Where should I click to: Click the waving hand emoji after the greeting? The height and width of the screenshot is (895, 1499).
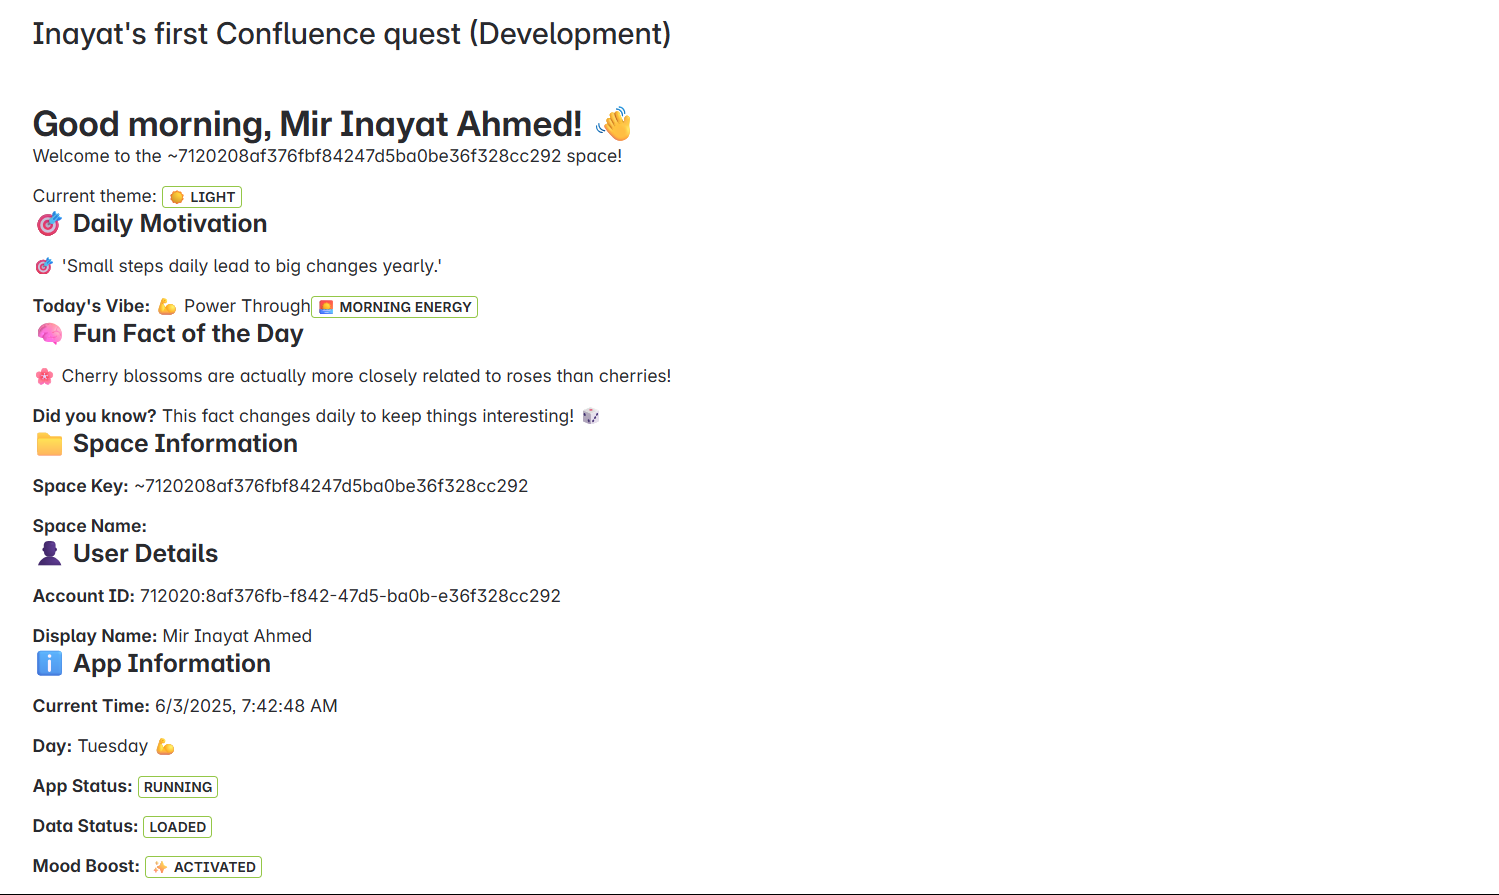[614, 124]
